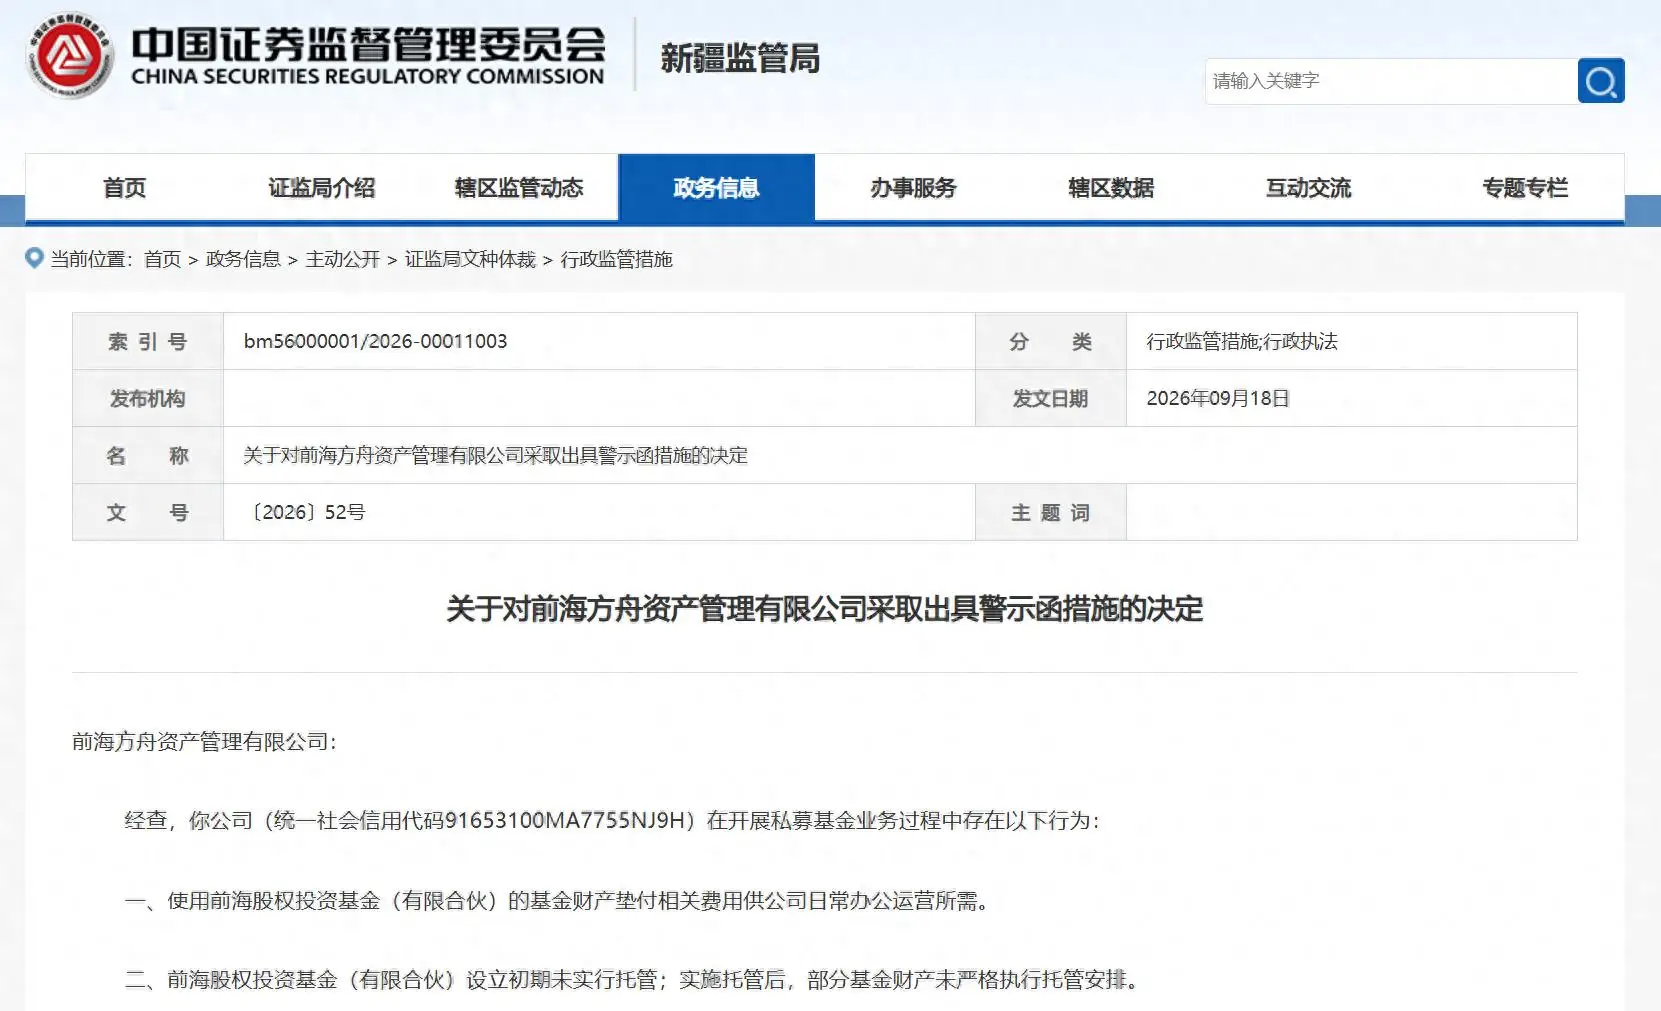1661x1011 pixels.
Task: Go to the 办事服务 tab
Action: [913, 187]
